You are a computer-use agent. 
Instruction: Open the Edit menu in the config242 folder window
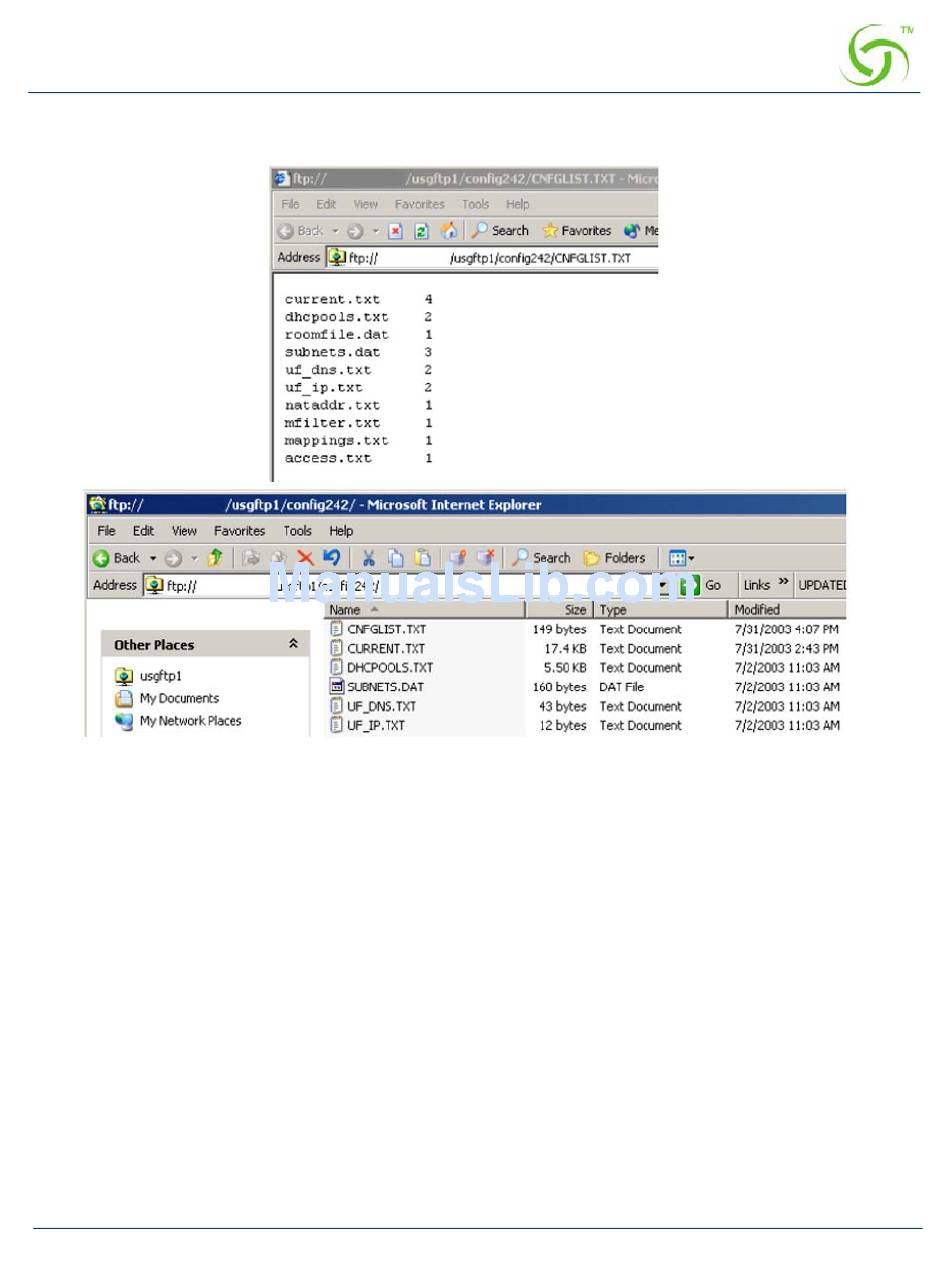144,531
